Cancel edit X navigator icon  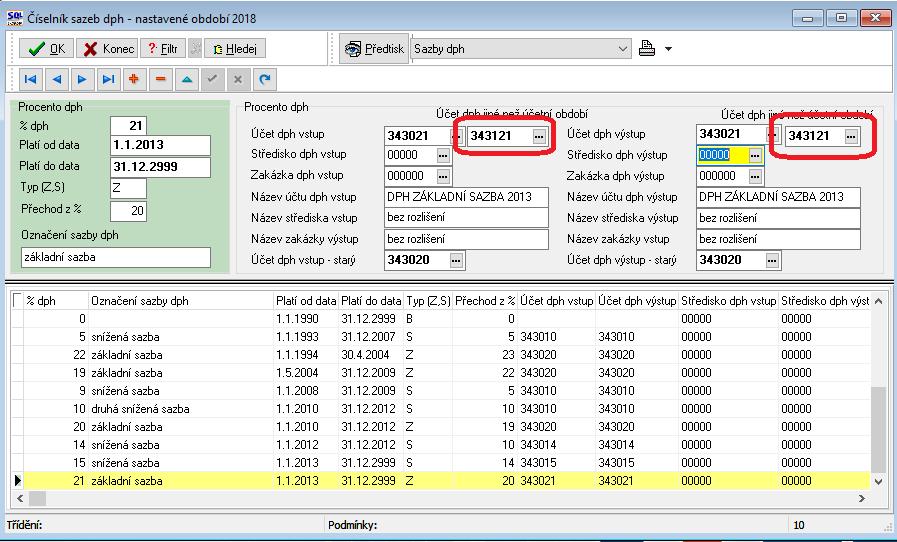(x=238, y=79)
